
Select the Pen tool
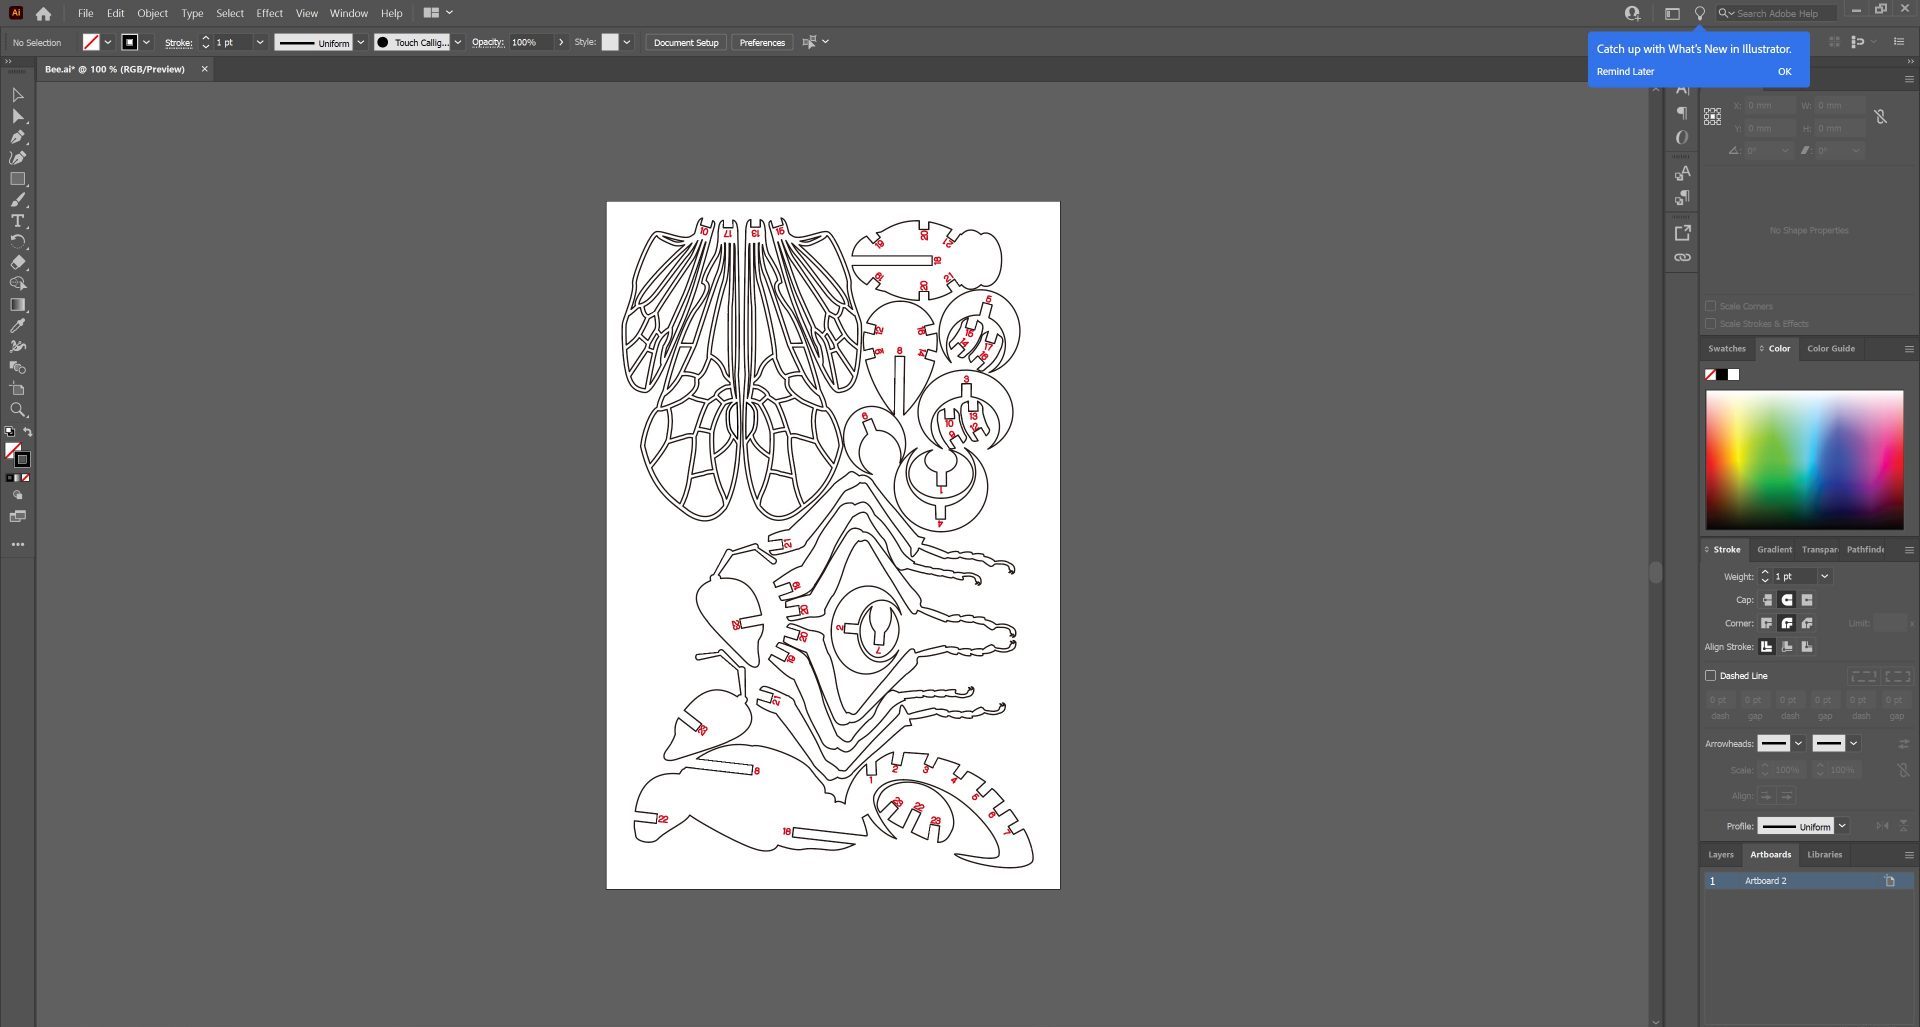[x=18, y=137]
